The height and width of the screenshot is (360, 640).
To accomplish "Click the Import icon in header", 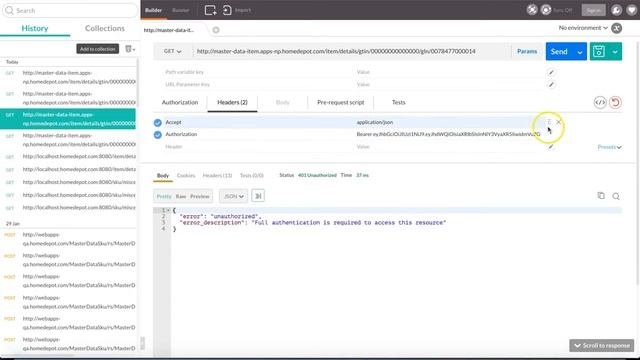I will pyautogui.click(x=227, y=10).
